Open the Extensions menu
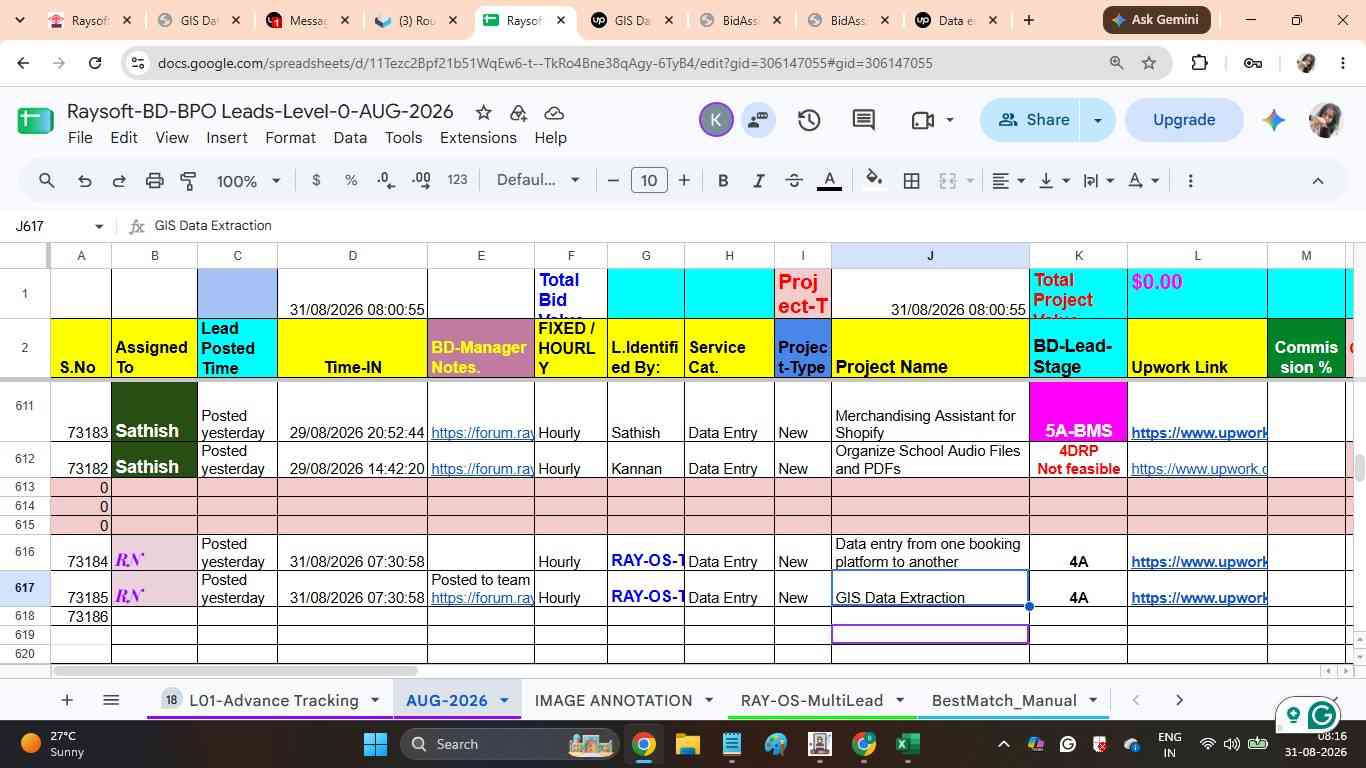This screenshot has width=1366, height=768. 478,138
